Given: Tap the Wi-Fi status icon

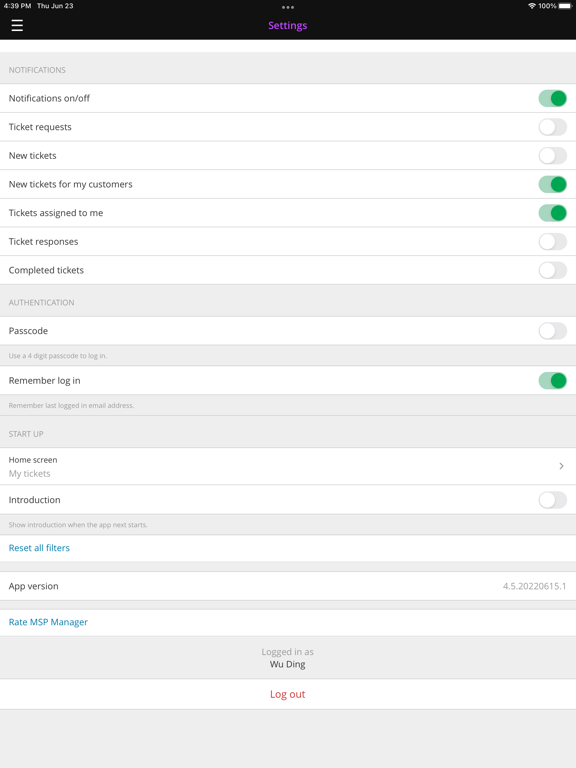Looking at the screenshot, I should click(x=532, y=6).
